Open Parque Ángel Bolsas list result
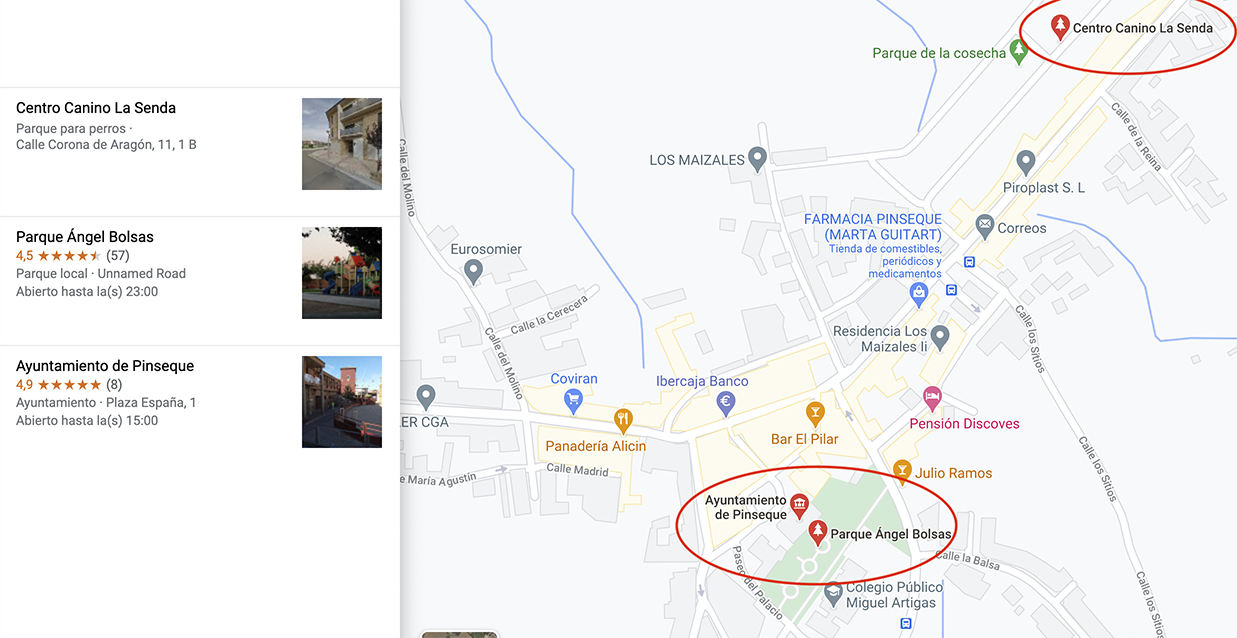The width and height of the screenshot is (1237, 638). [200, 281]
